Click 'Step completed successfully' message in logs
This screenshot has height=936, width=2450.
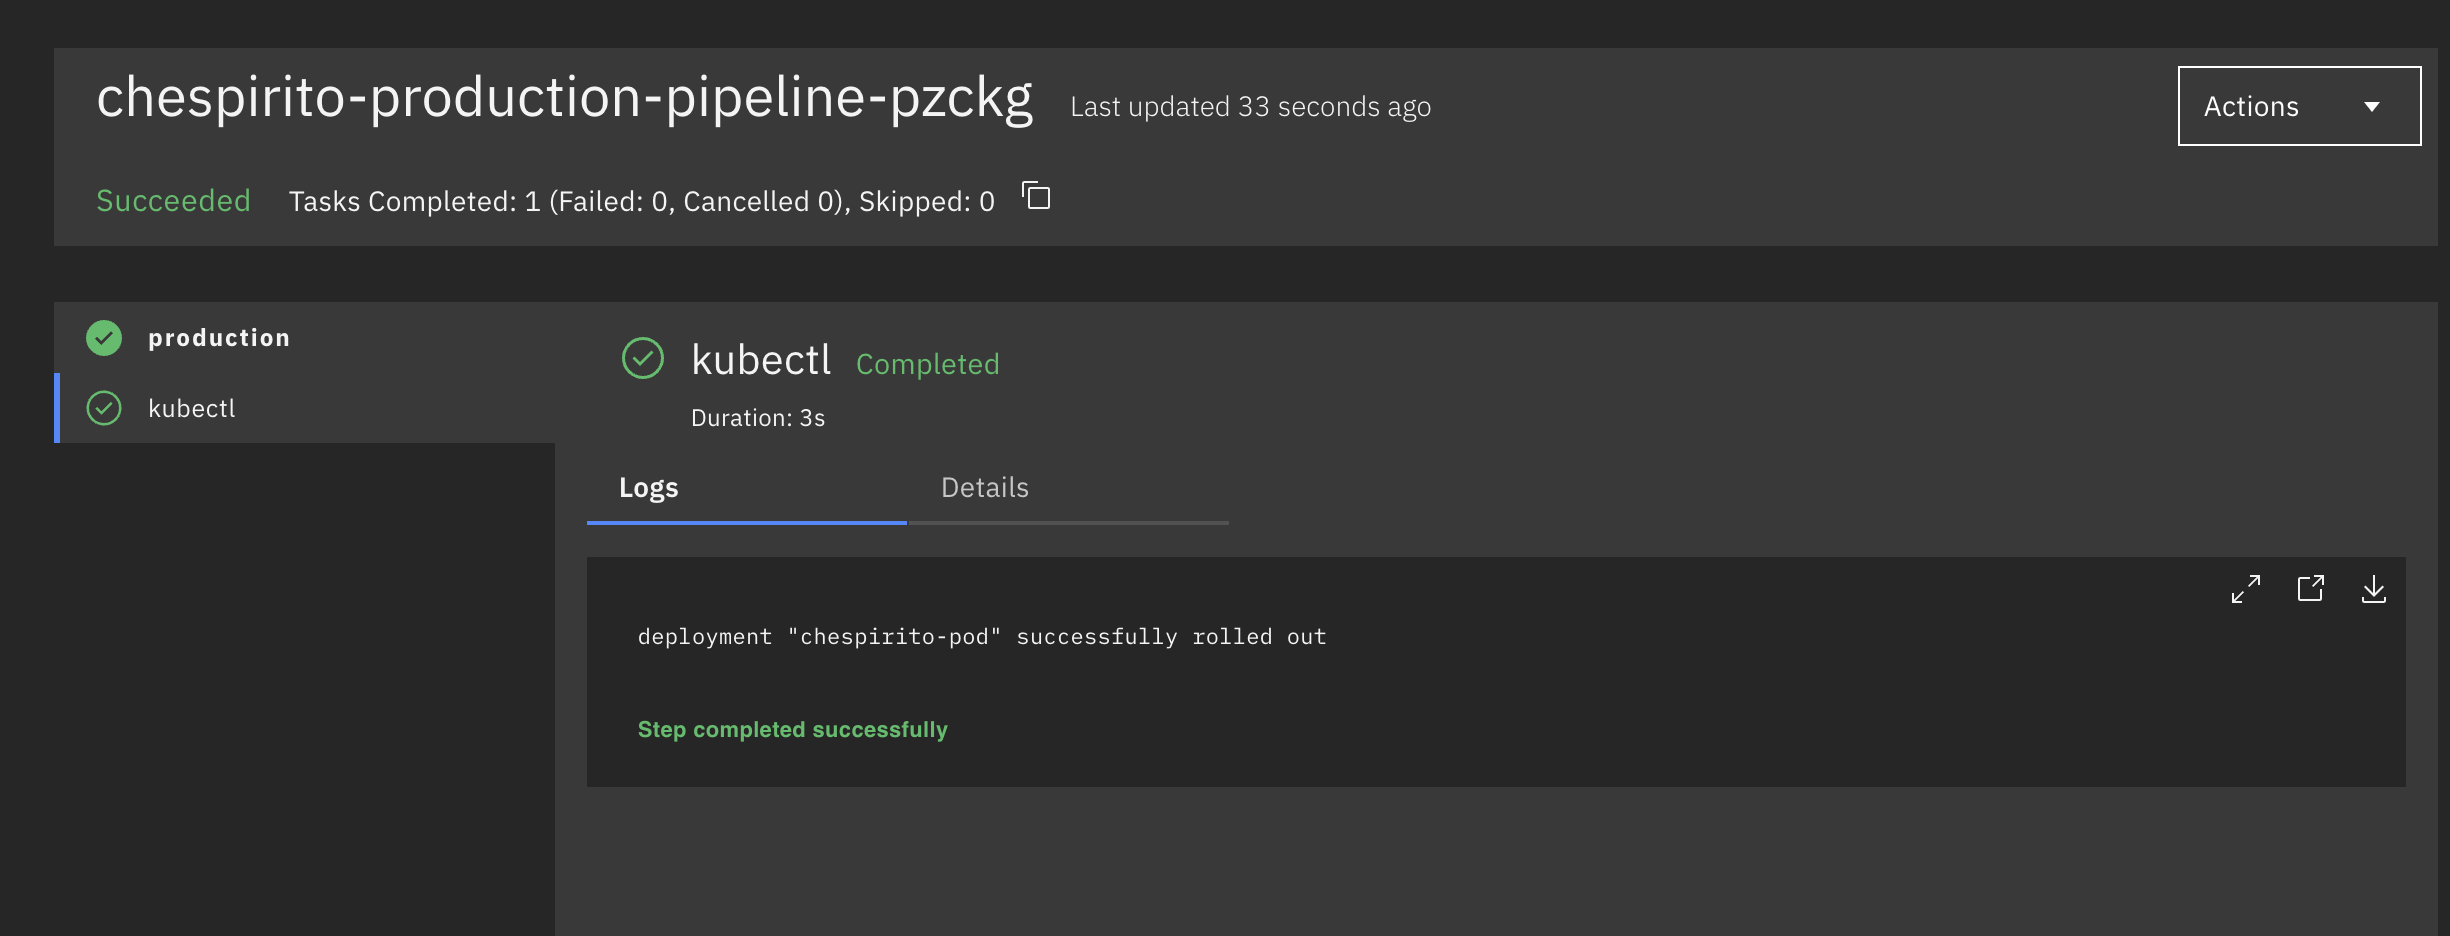click(792, 730)
